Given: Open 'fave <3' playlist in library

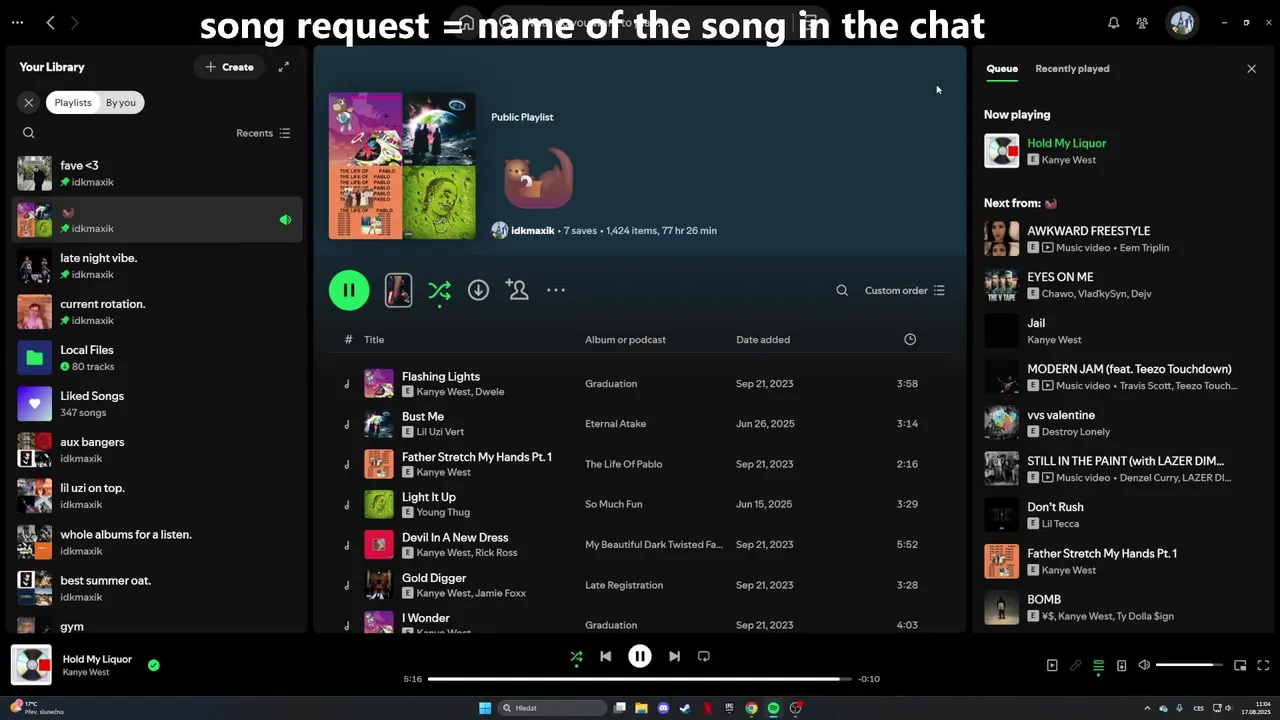Looking at the screenshot, I should click(157, 173).
